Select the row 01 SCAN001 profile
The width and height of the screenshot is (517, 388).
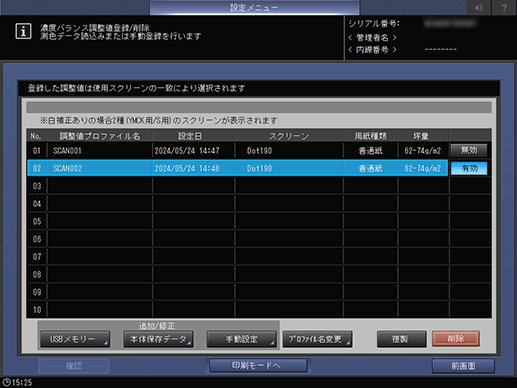pyautogui.click(x=237, y=150)
